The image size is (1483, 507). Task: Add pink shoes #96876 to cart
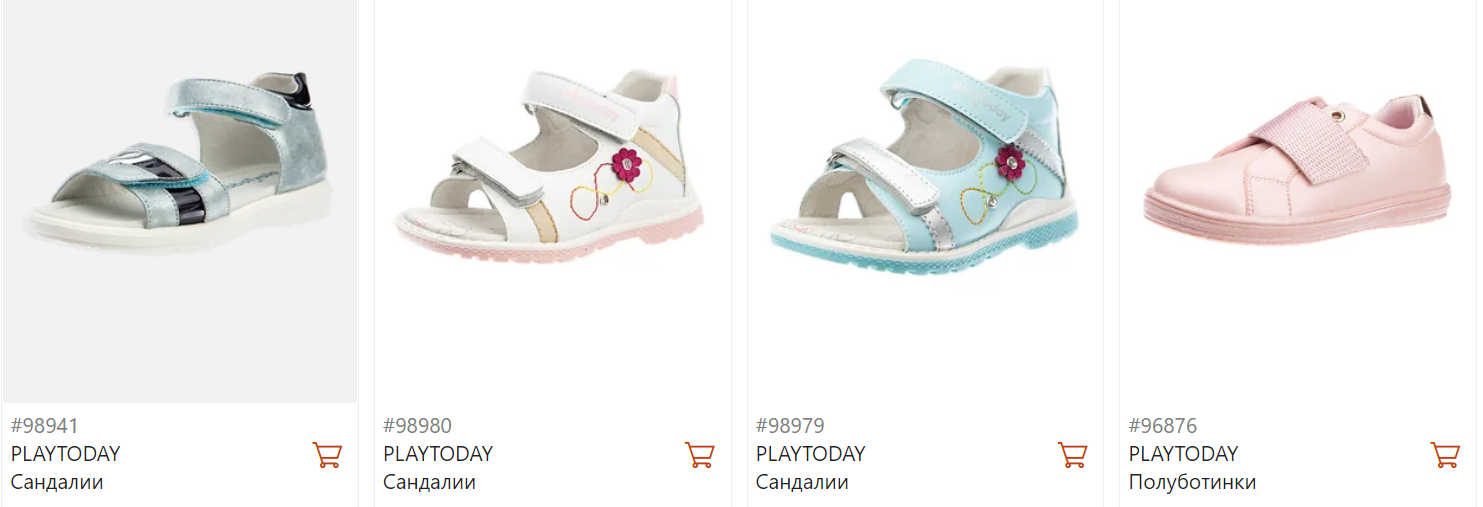tap(1445, 455)
